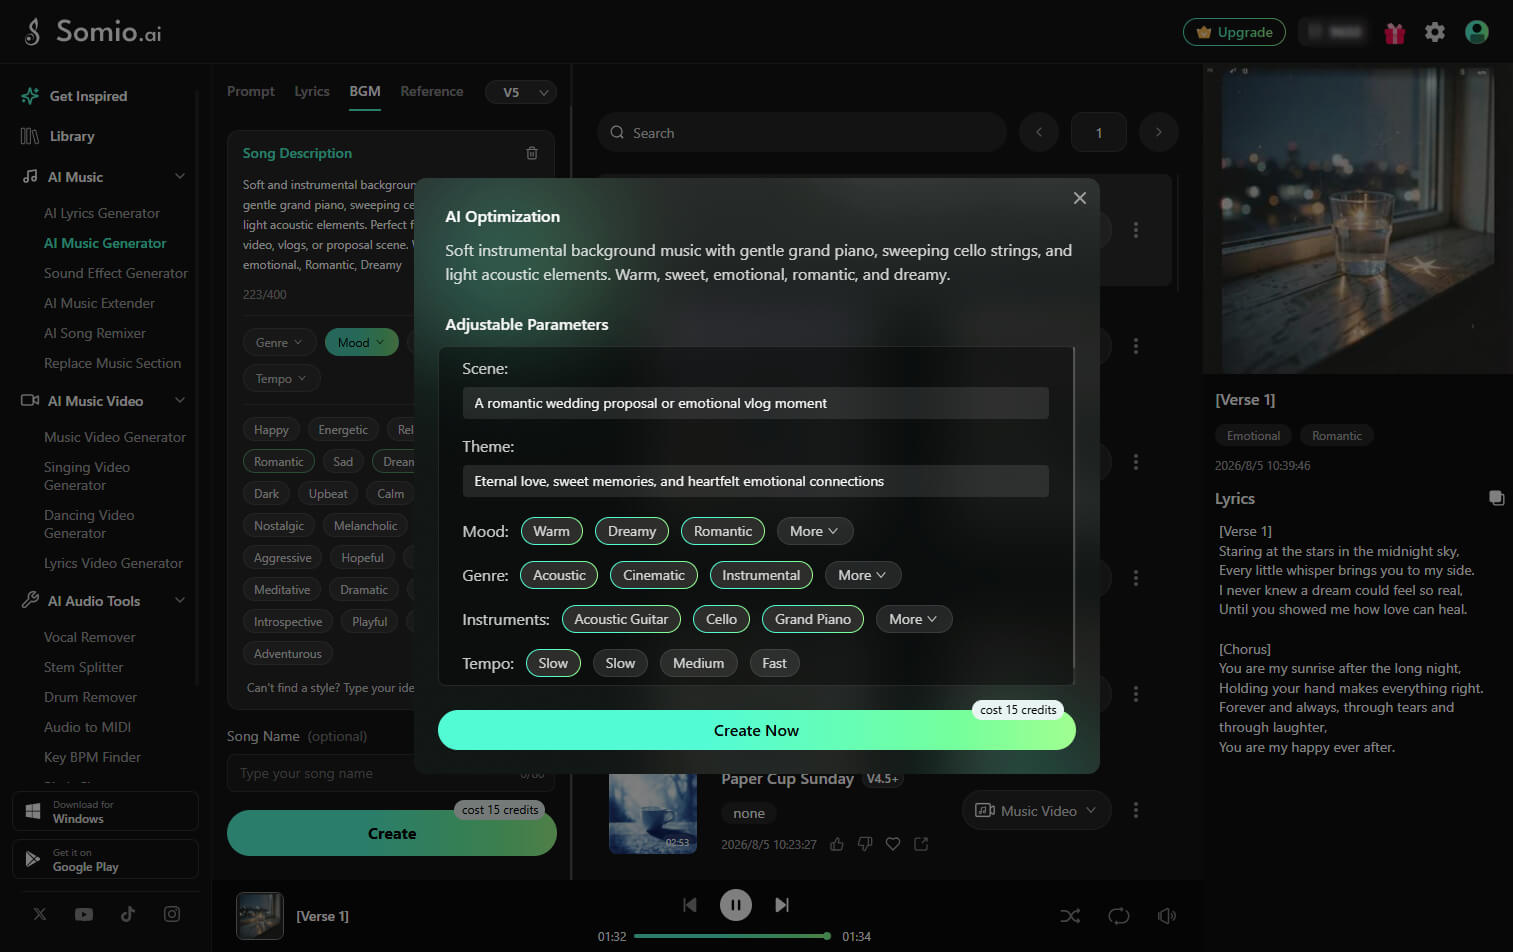Like Paper Cup Sunday with thumbs up
Image resolution: width=1513 pixels, height=952 pixels.
pyautogui.click(x=837, y=844)
